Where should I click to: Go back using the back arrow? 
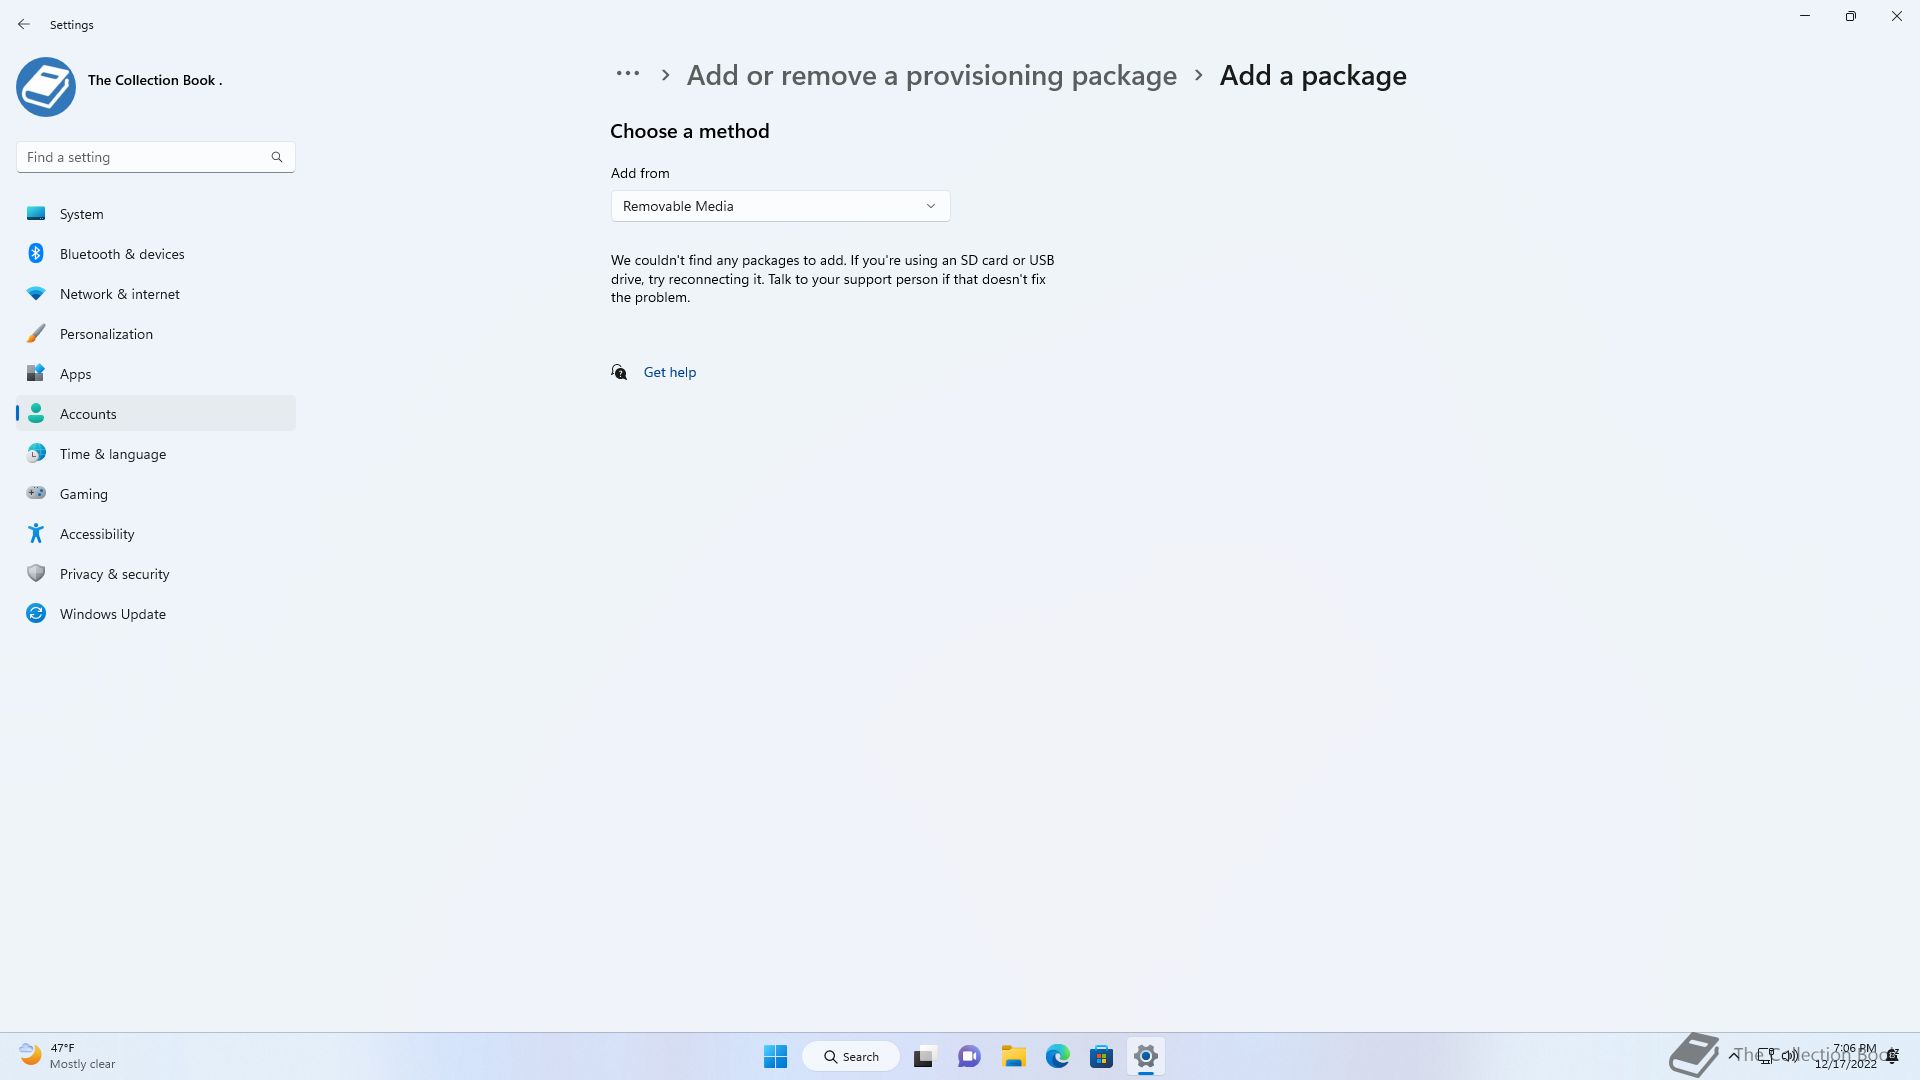pyautogui.click(x=24, y=24)
